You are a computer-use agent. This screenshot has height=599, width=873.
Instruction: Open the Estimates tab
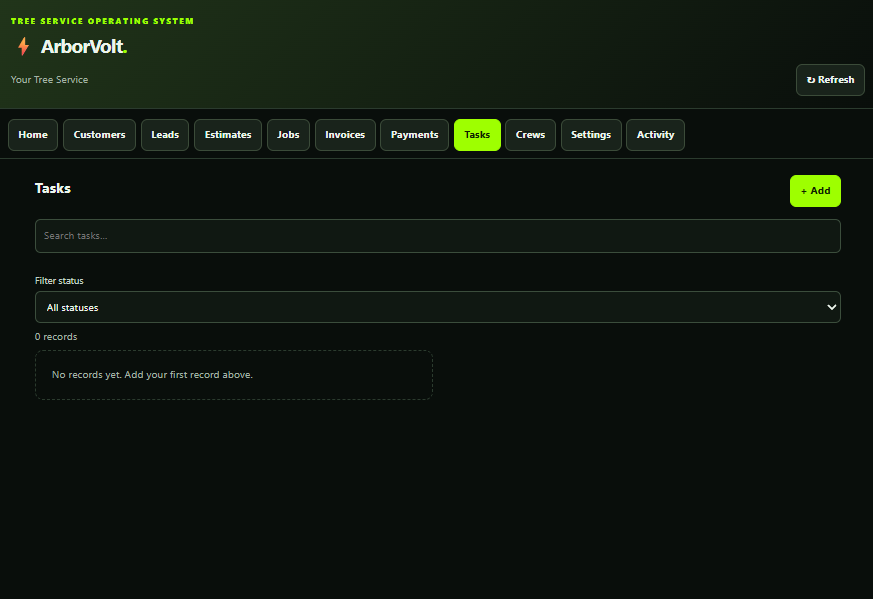(228, 135)
